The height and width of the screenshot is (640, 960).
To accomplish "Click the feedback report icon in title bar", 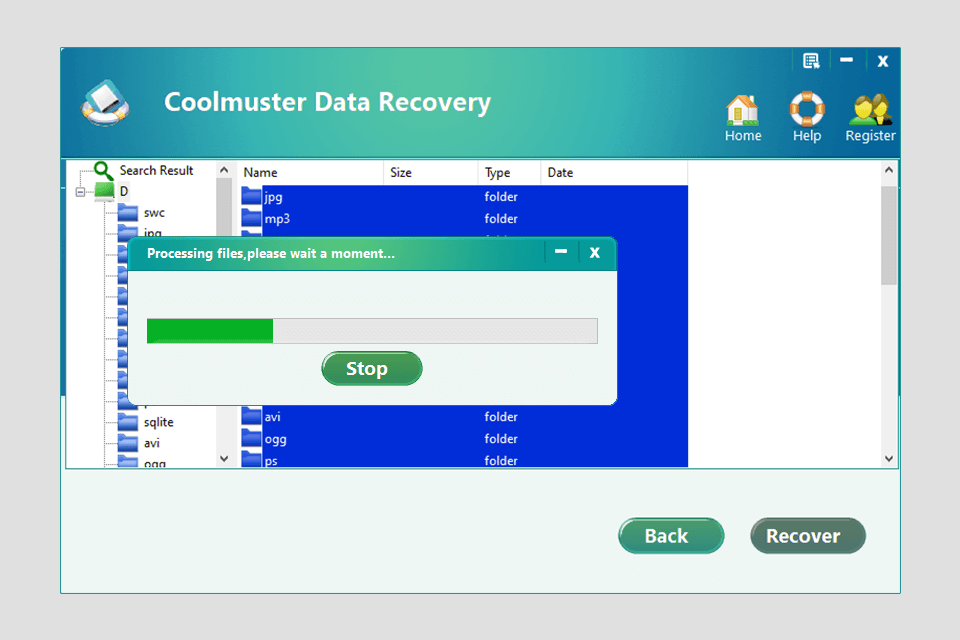I will tap(811, 60).
